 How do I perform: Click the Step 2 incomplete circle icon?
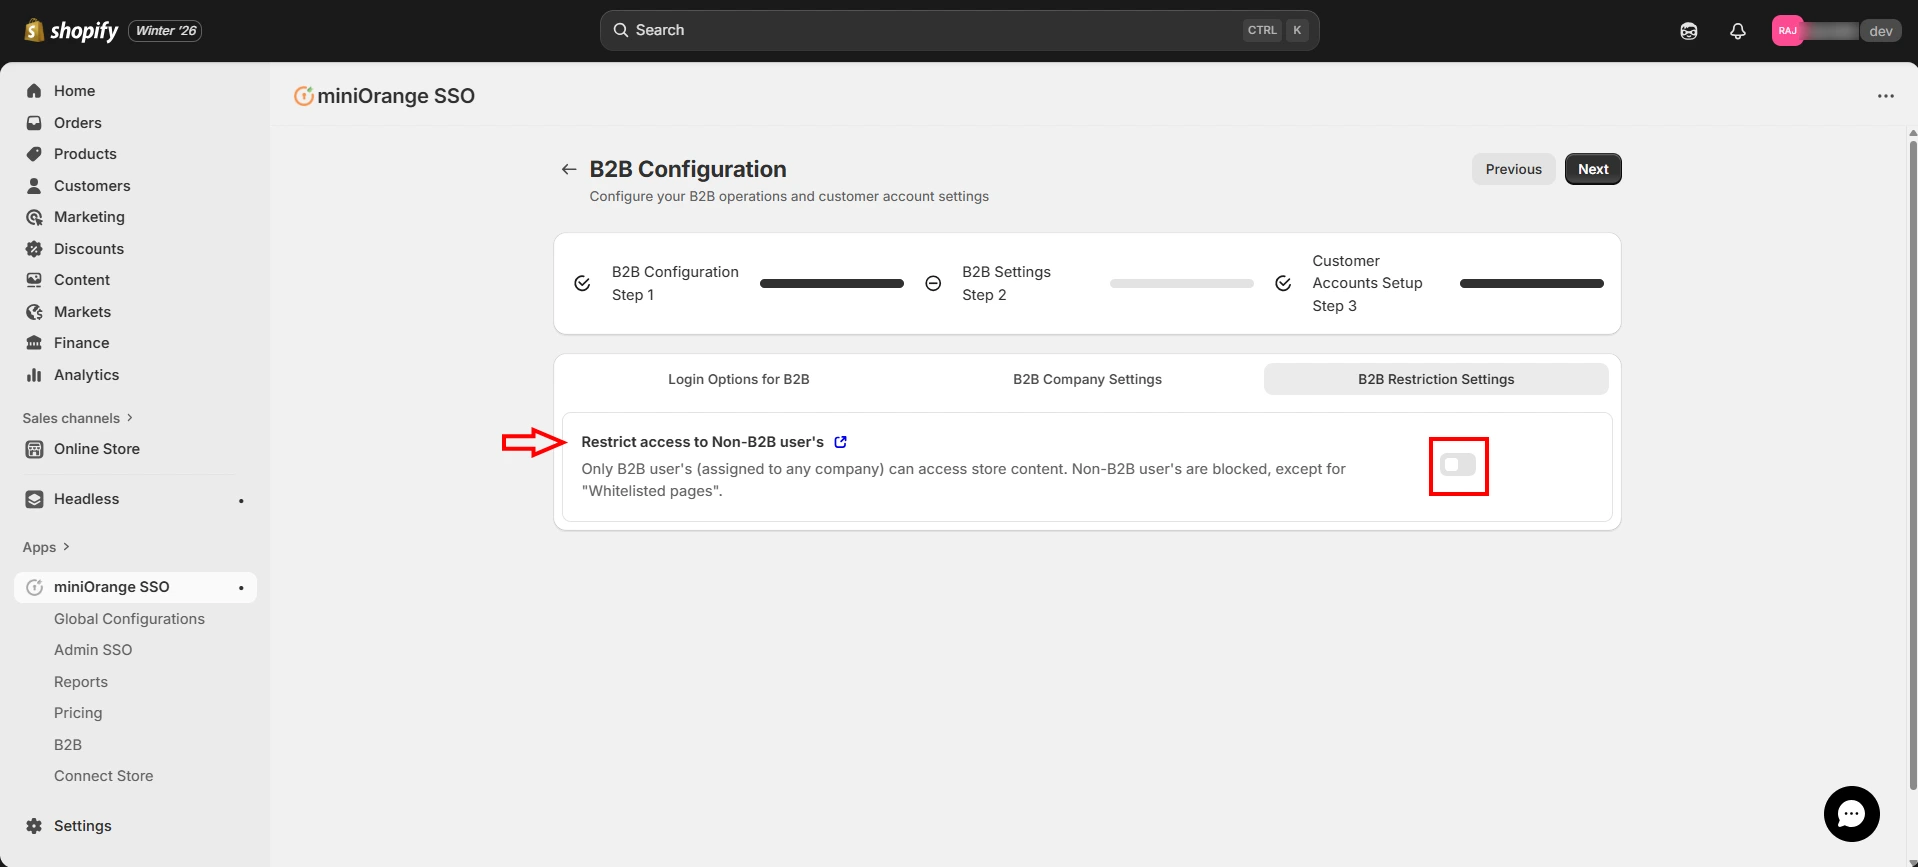(x=933, y=283)
